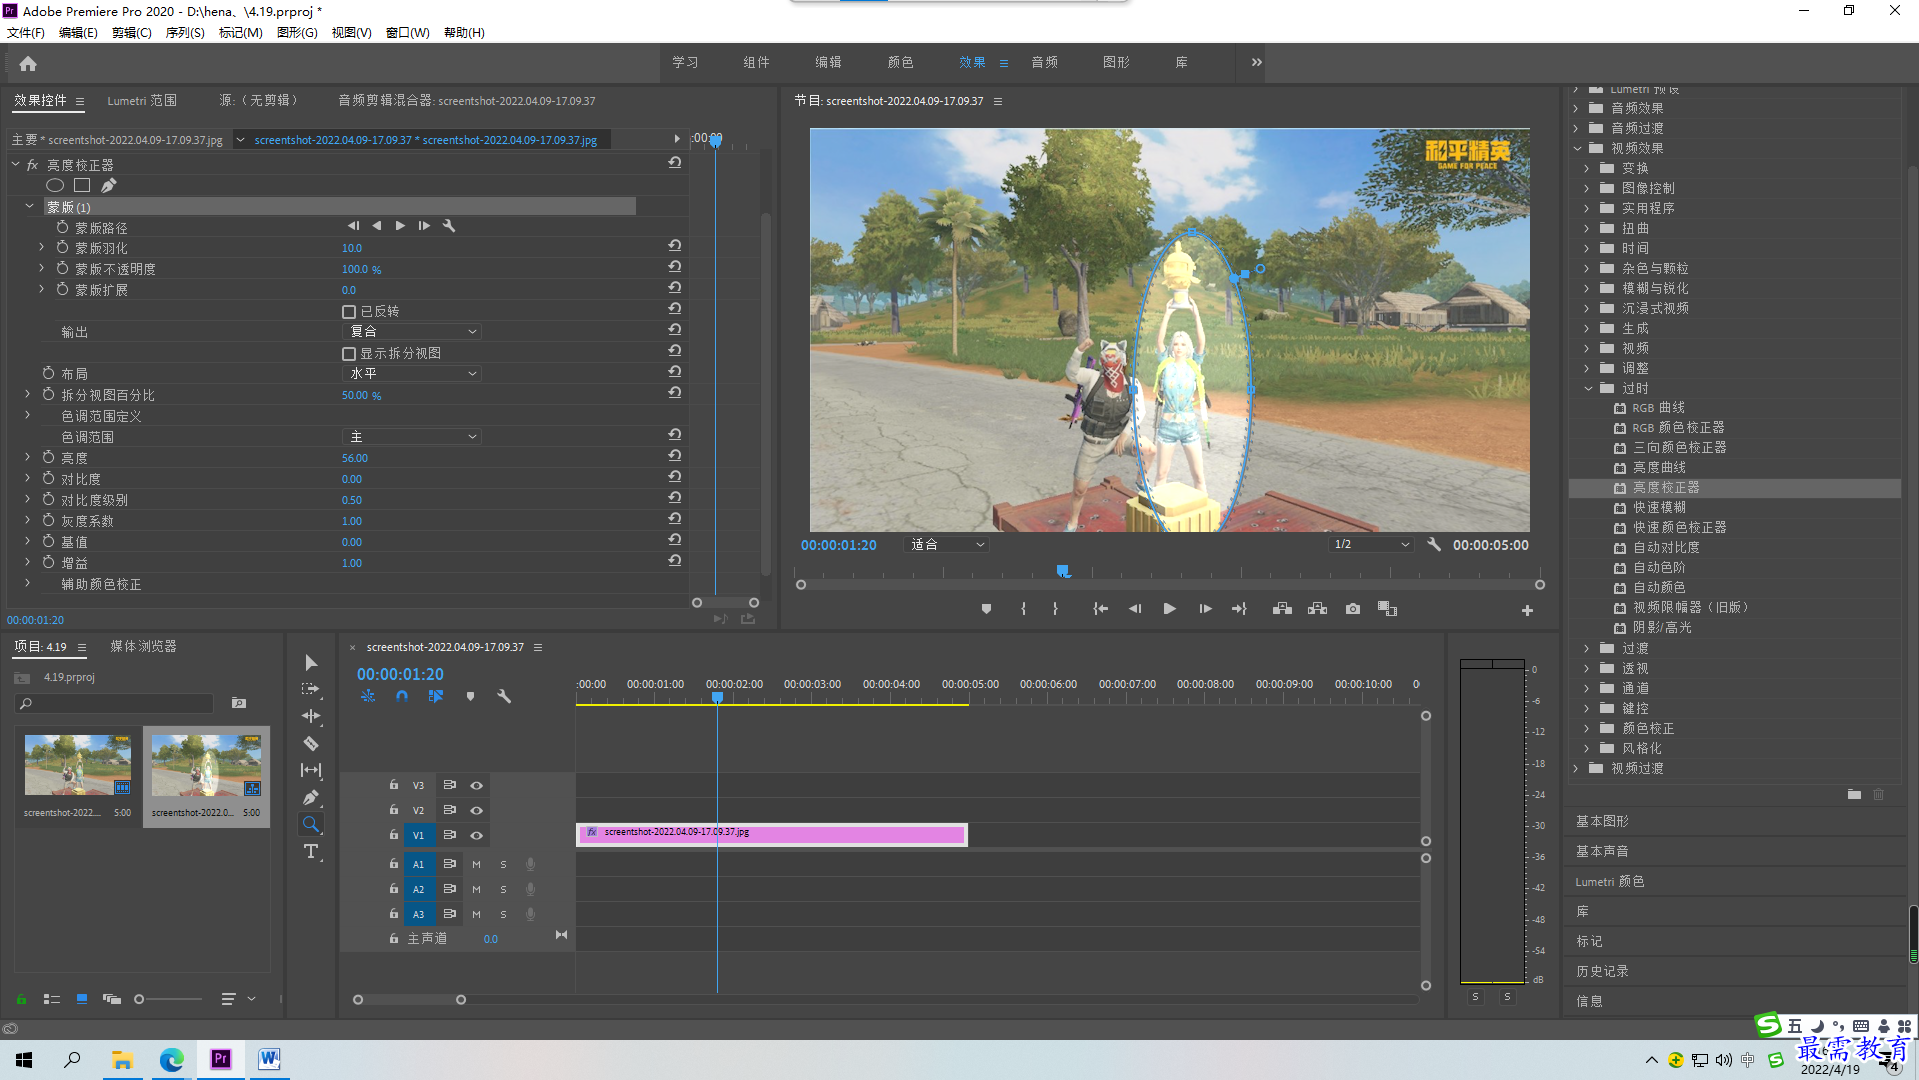Click Go to In point button
1919x1080 pixels.
click(x=1100, y=608)
